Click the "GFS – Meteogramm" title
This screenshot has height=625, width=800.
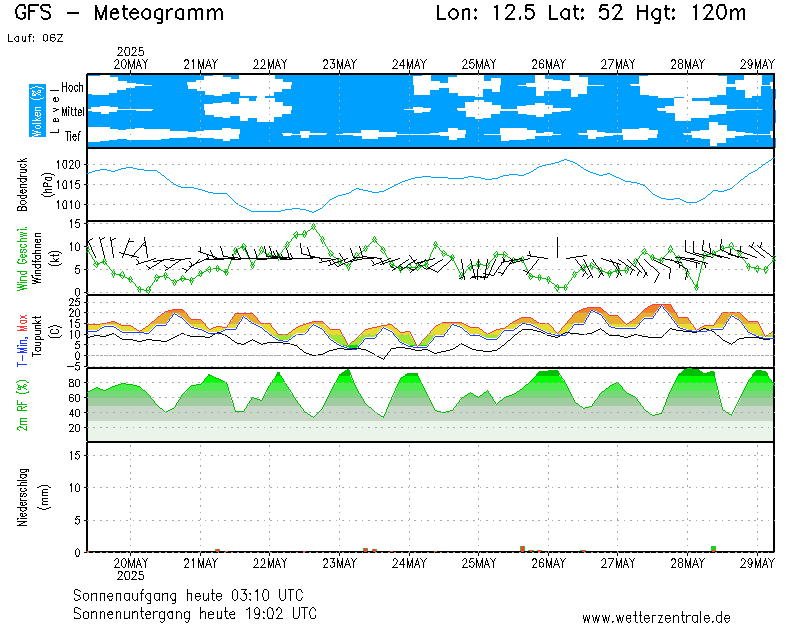[x=119, y=13]
